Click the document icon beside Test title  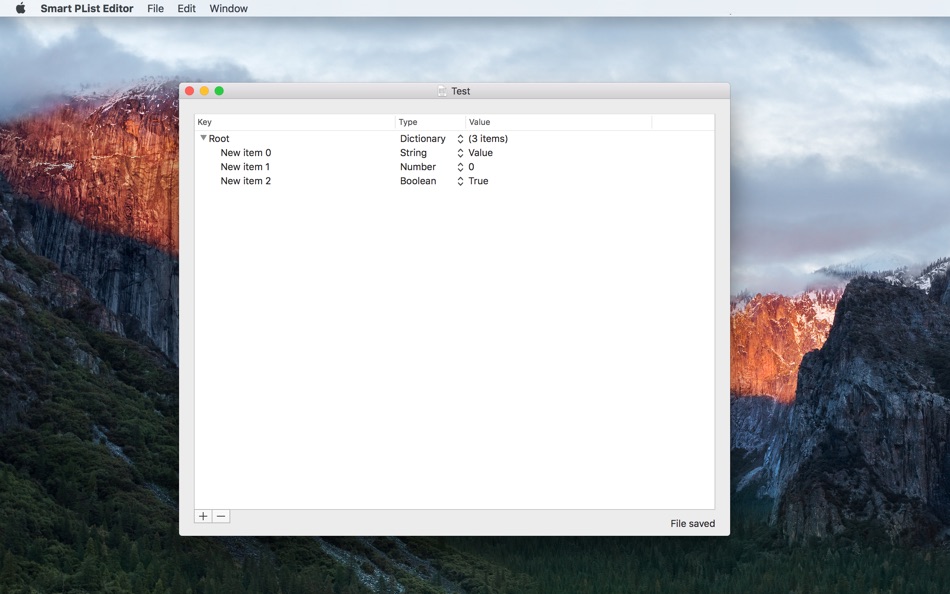point(442,91)
